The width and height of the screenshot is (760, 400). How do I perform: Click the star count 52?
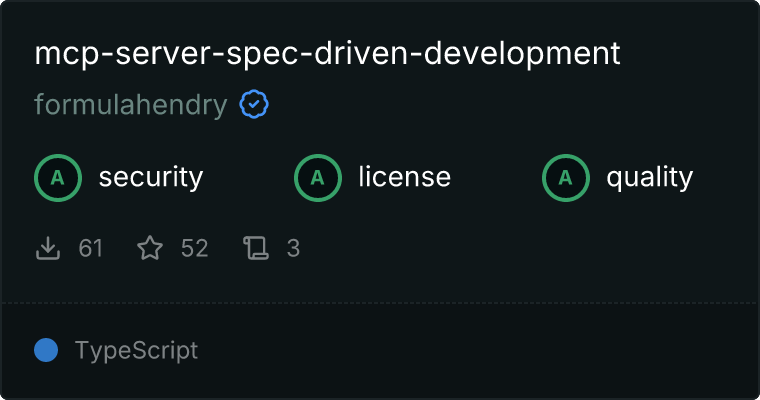194,248
